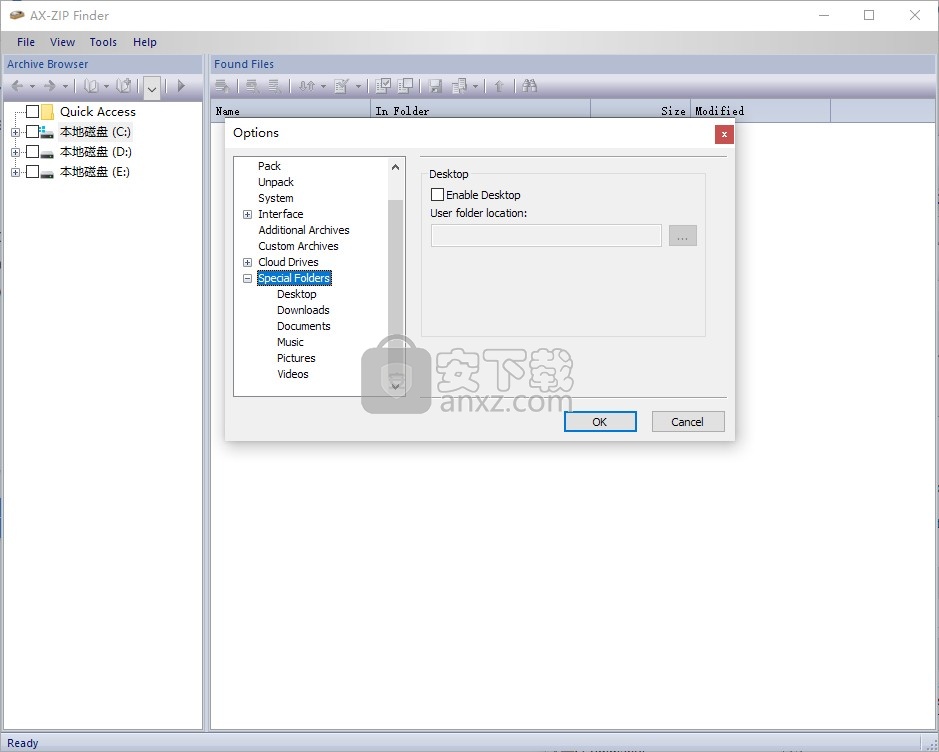Click the play triangle icon in Archive Browser toolbar
Viewport: 939px width, 752px height.
pos(181,86)
